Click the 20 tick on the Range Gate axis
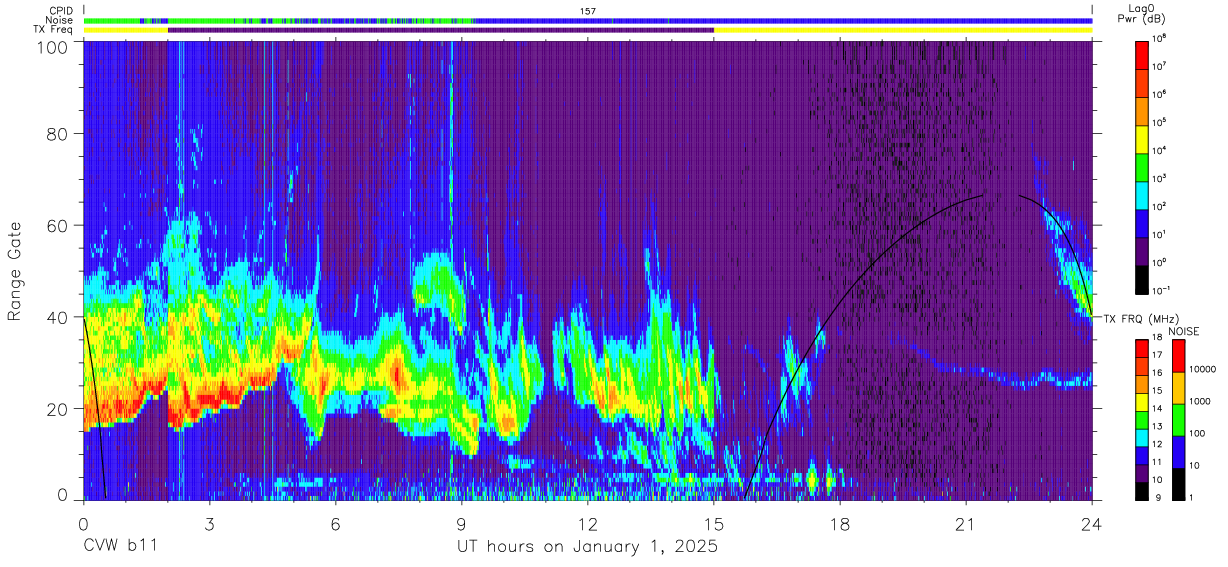1228x567 pixels. (59, 408)
